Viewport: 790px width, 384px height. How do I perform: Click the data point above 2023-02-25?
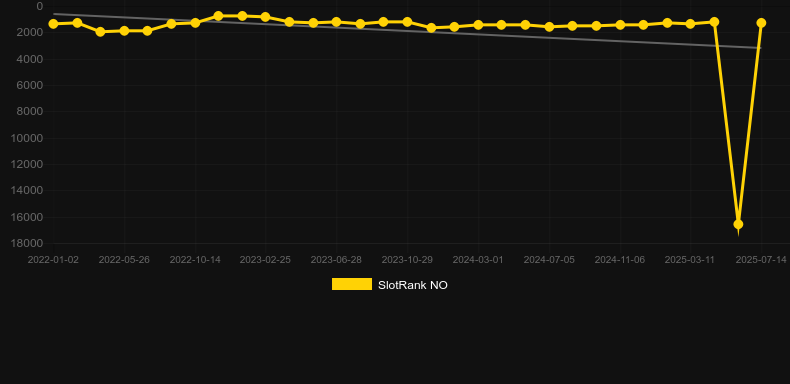click(x=266, y=17)
